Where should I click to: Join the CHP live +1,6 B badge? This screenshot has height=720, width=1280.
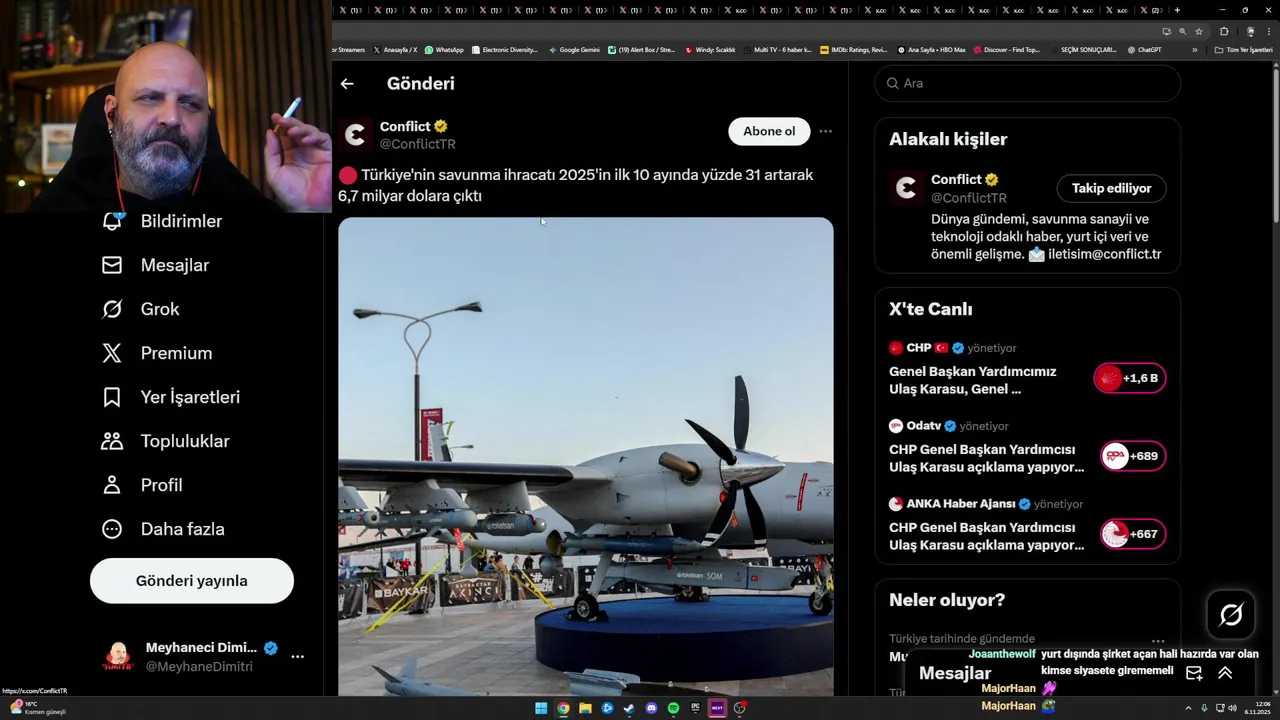(x=1130, y=378)
